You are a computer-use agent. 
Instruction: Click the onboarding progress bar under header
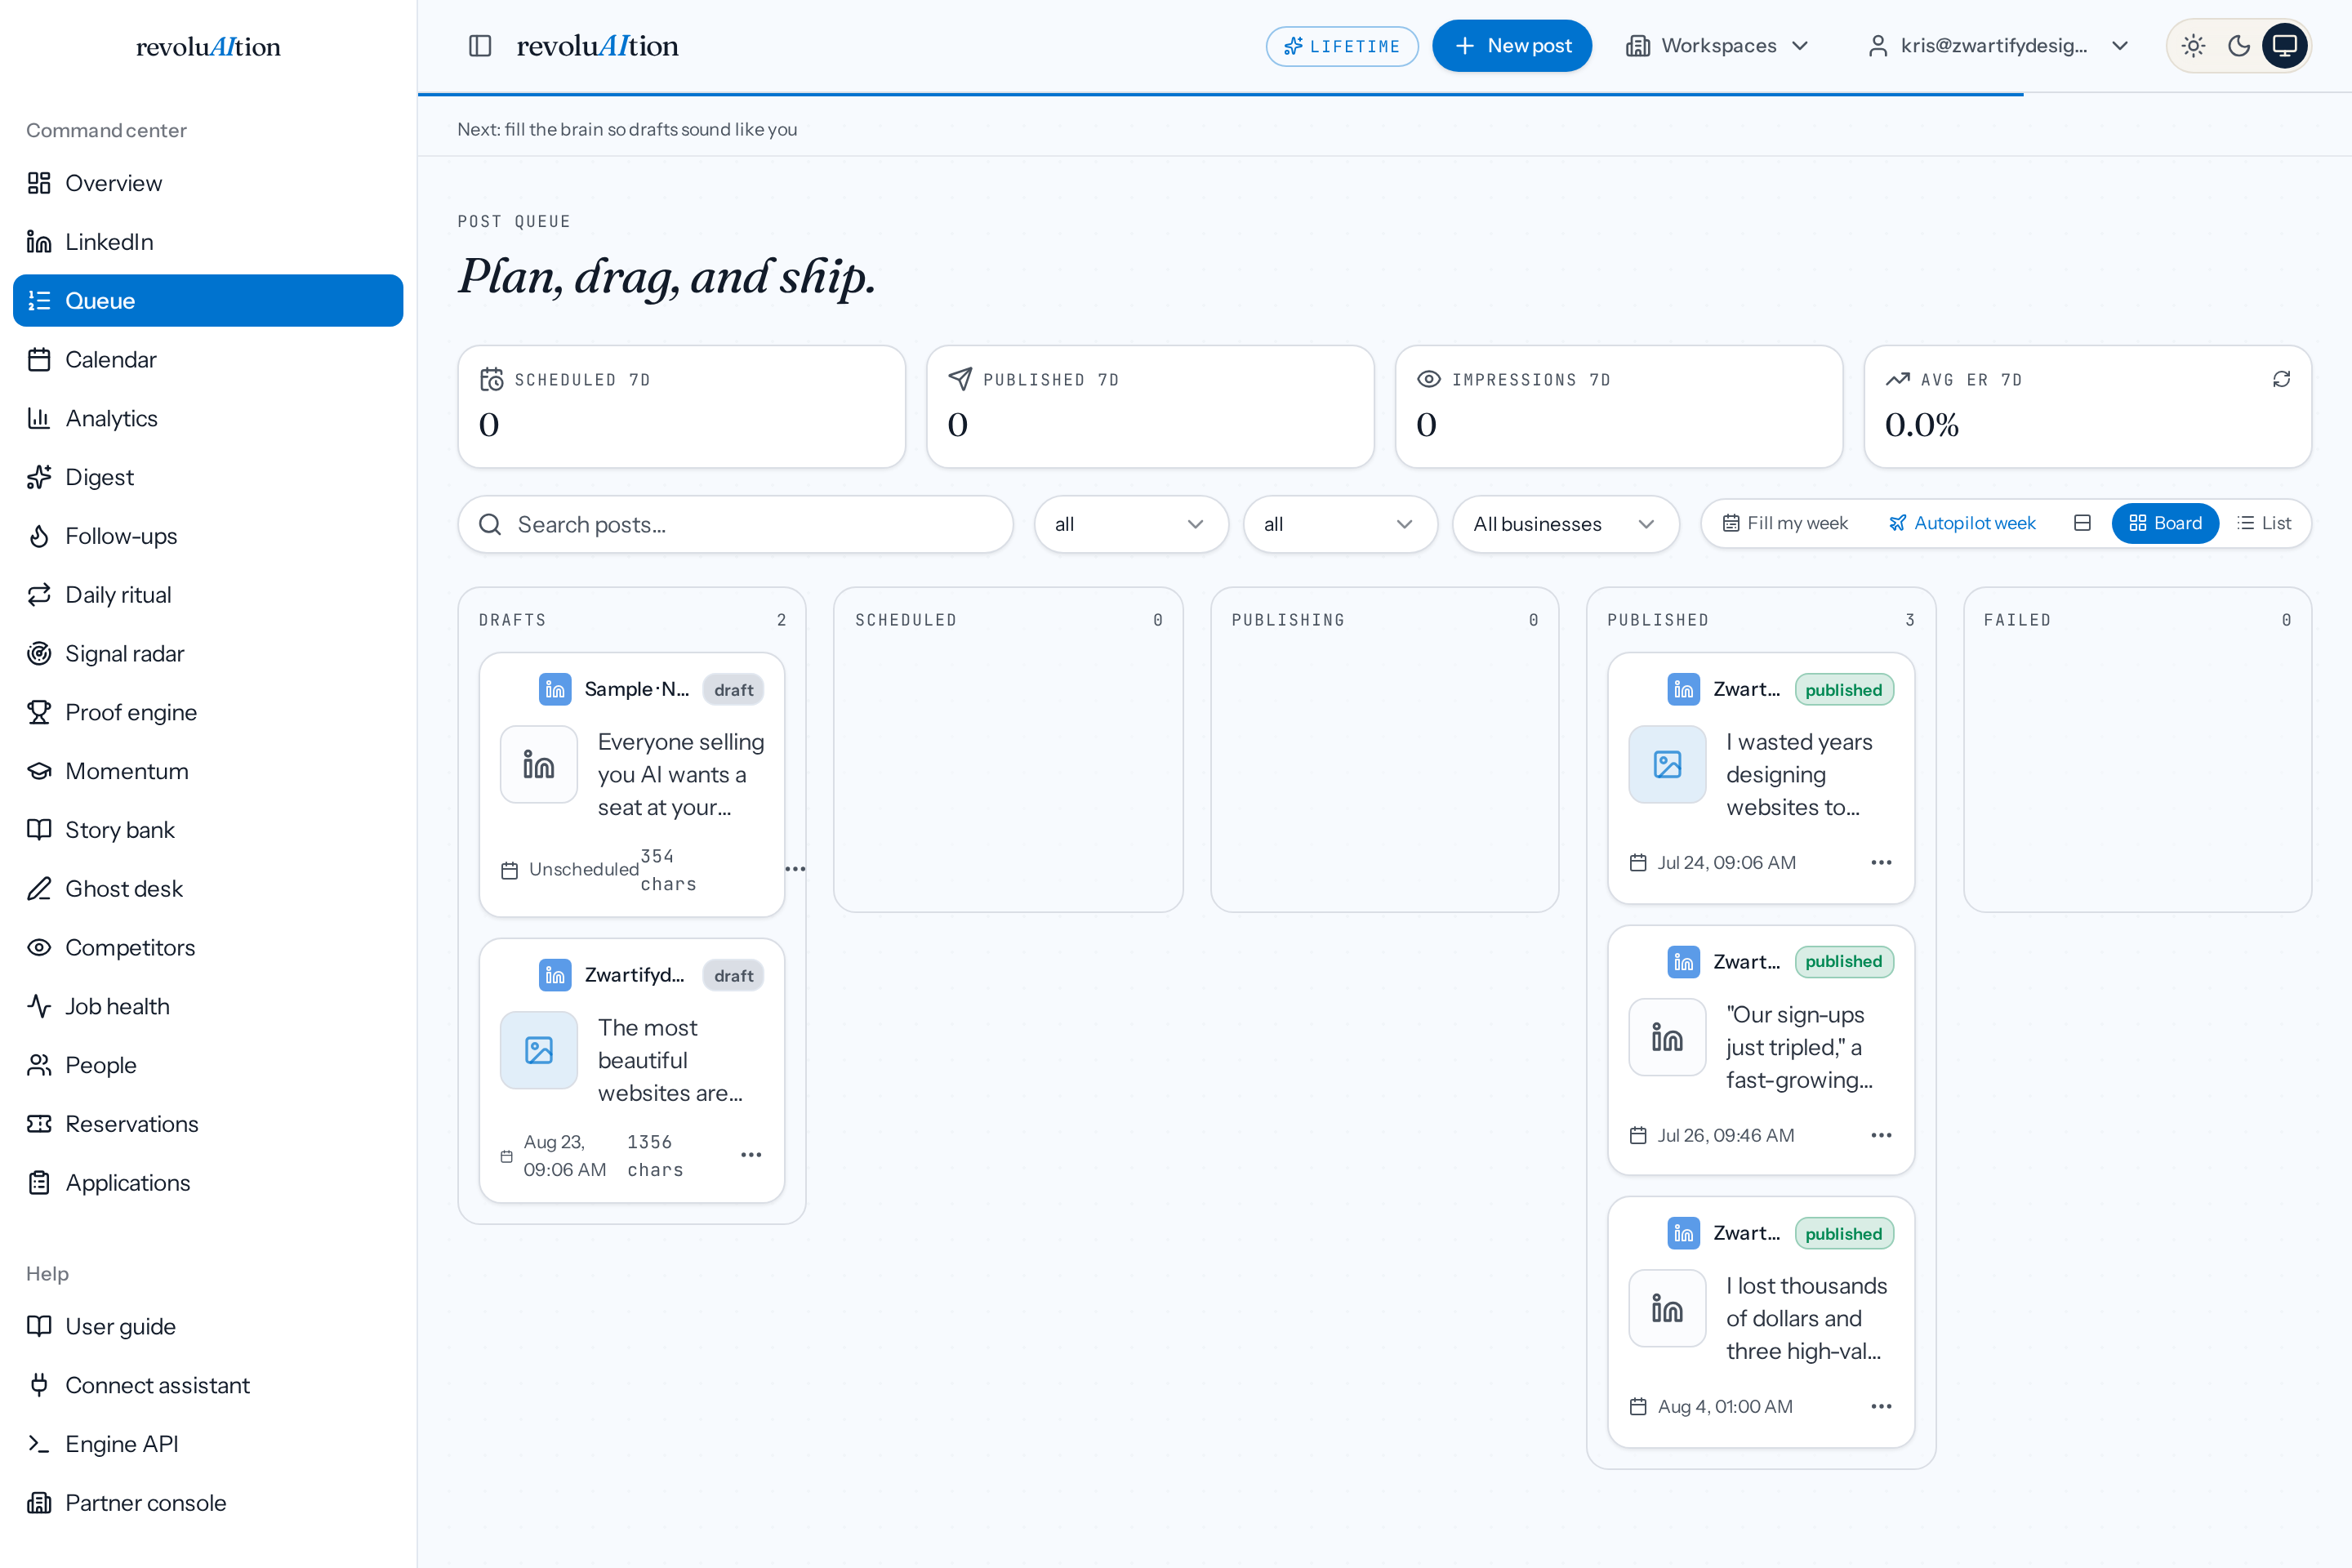tap(1220, 94)
